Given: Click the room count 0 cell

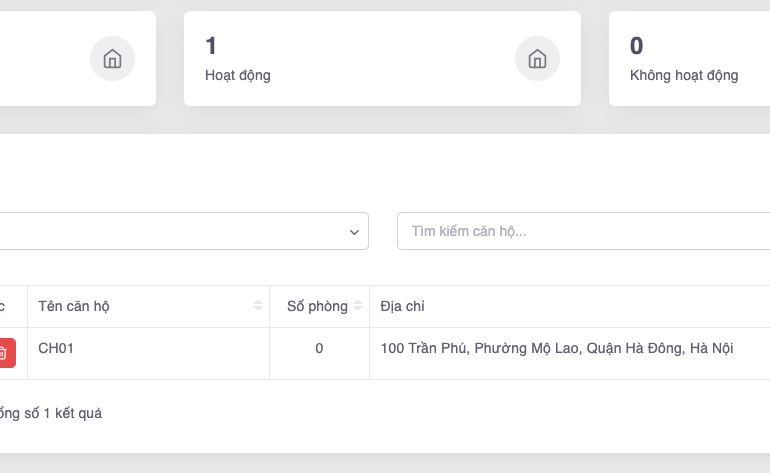Looking at the screenshot, I should tap(319, 349).
